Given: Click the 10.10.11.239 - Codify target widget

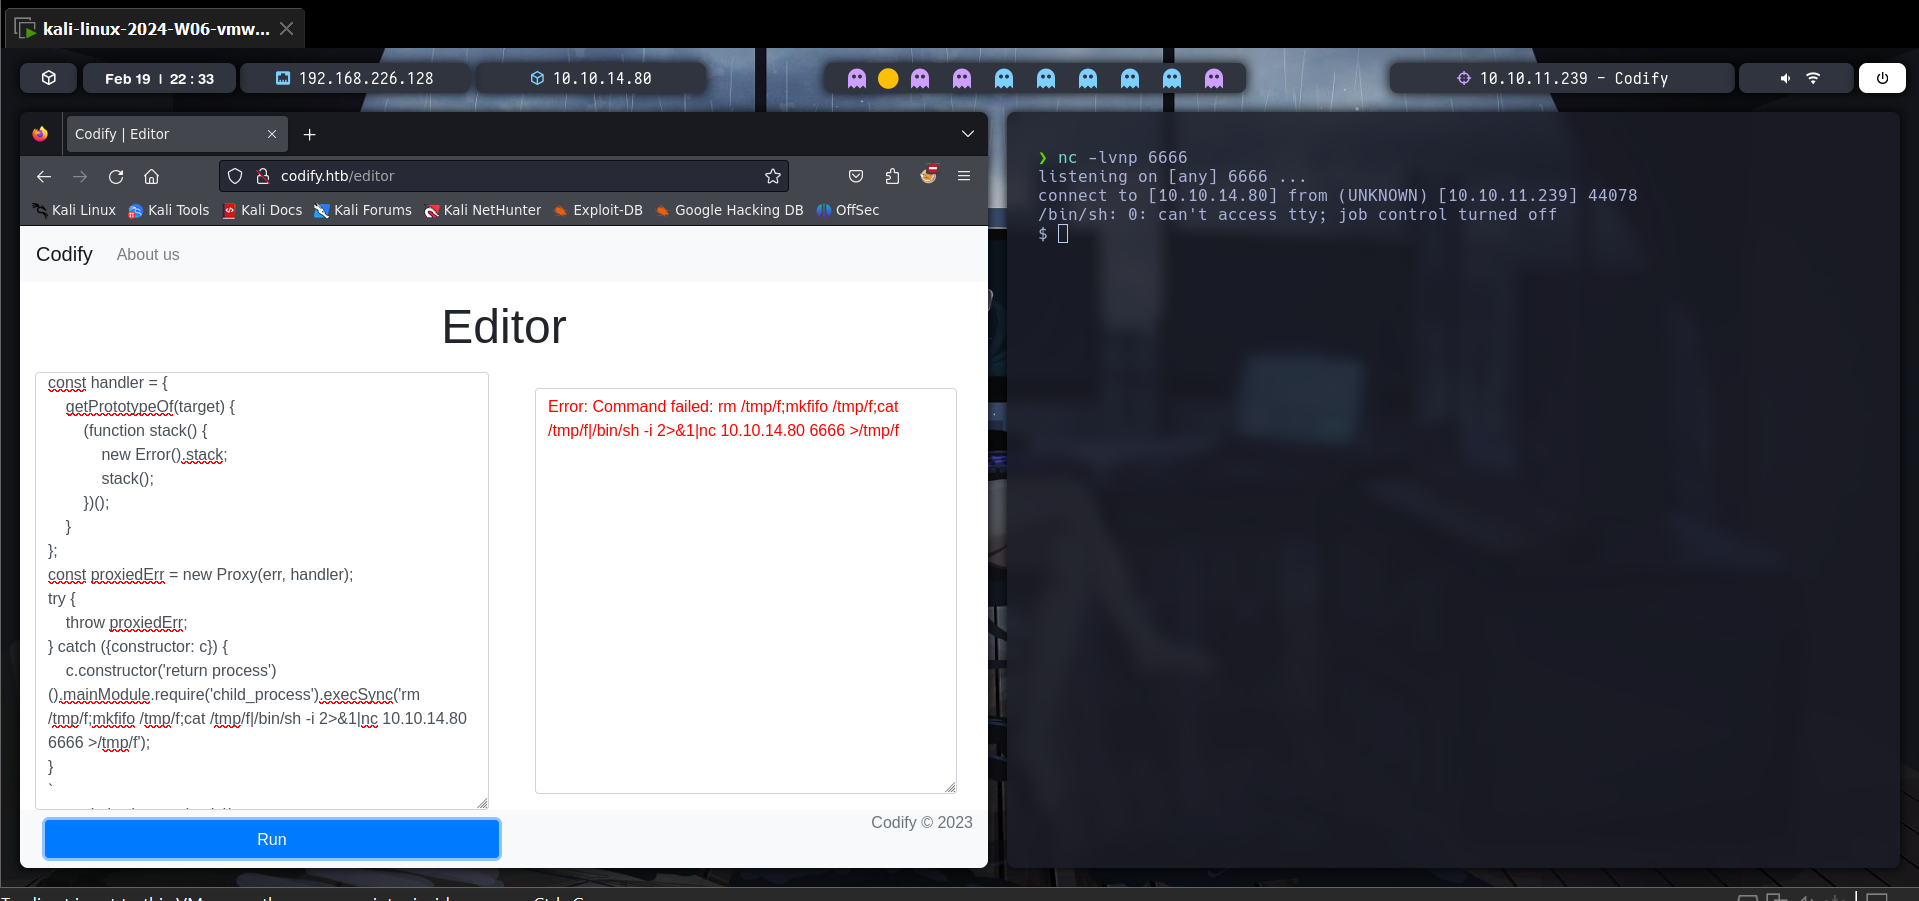Looking at the screenshot, I should [x=1562, y=78].
